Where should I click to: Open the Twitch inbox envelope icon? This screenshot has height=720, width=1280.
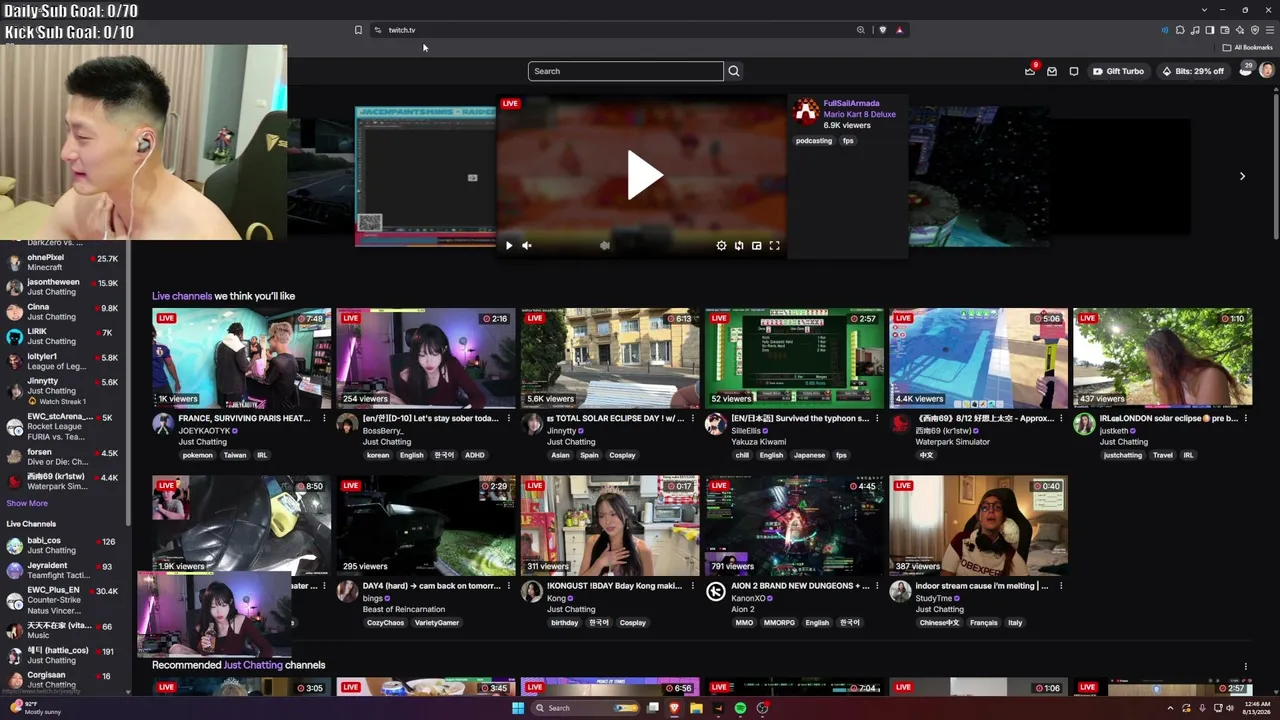click(x=1052, y=71)
